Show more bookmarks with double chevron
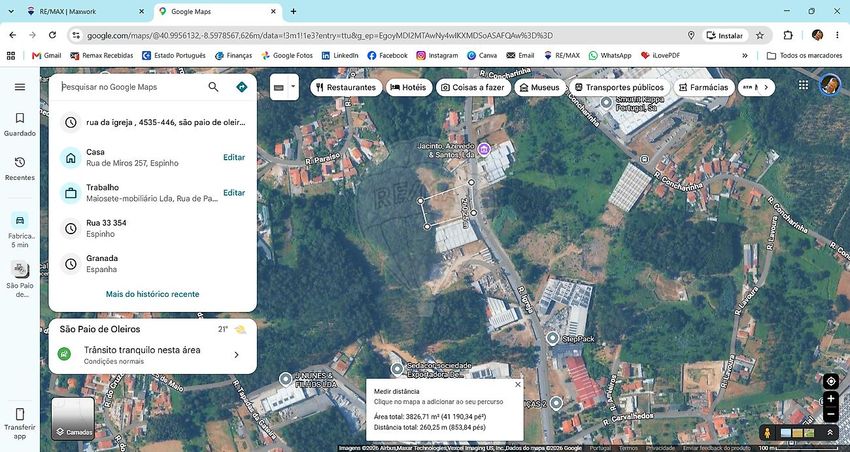850x452 pixels. [x=745, y=55]
